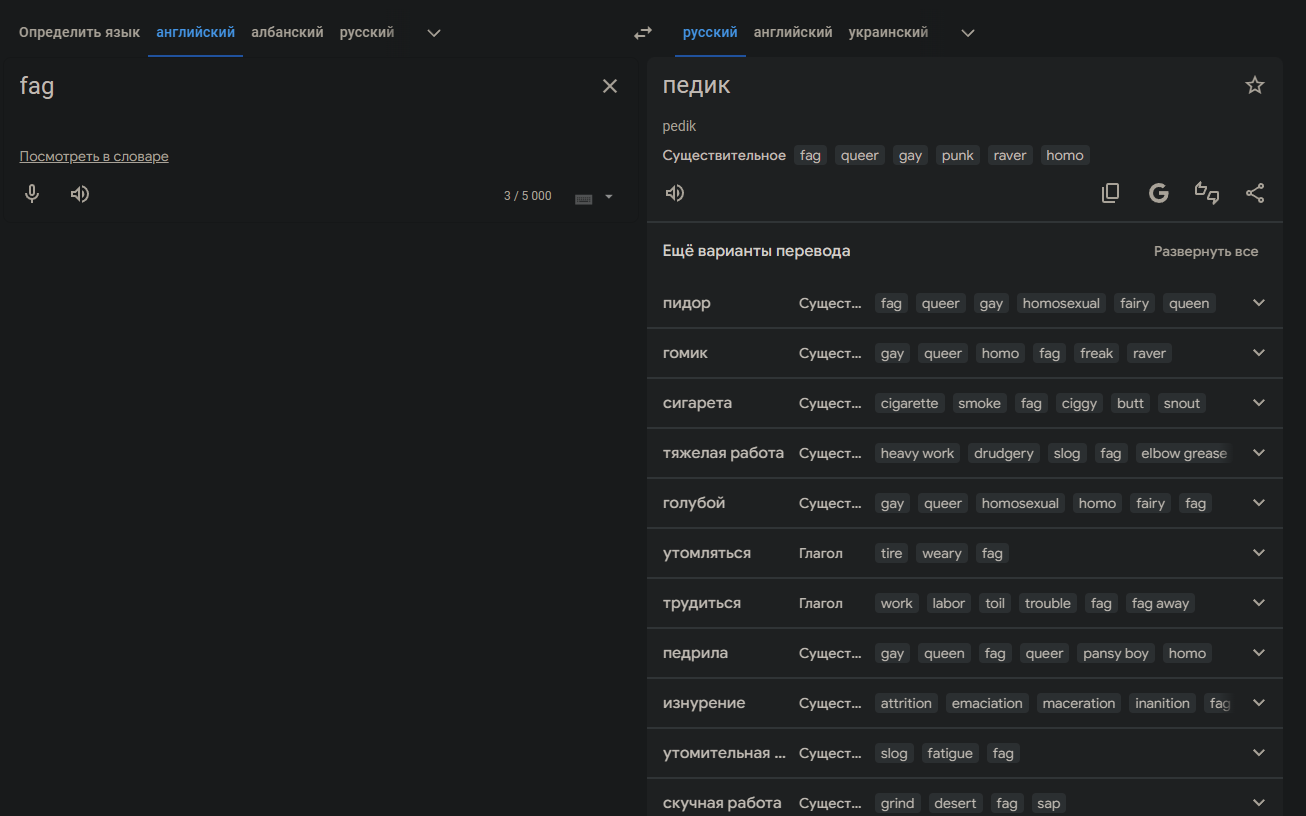1306x816 pixels.
Task: Click the сигарета entry word
Action: pos(697,403)
